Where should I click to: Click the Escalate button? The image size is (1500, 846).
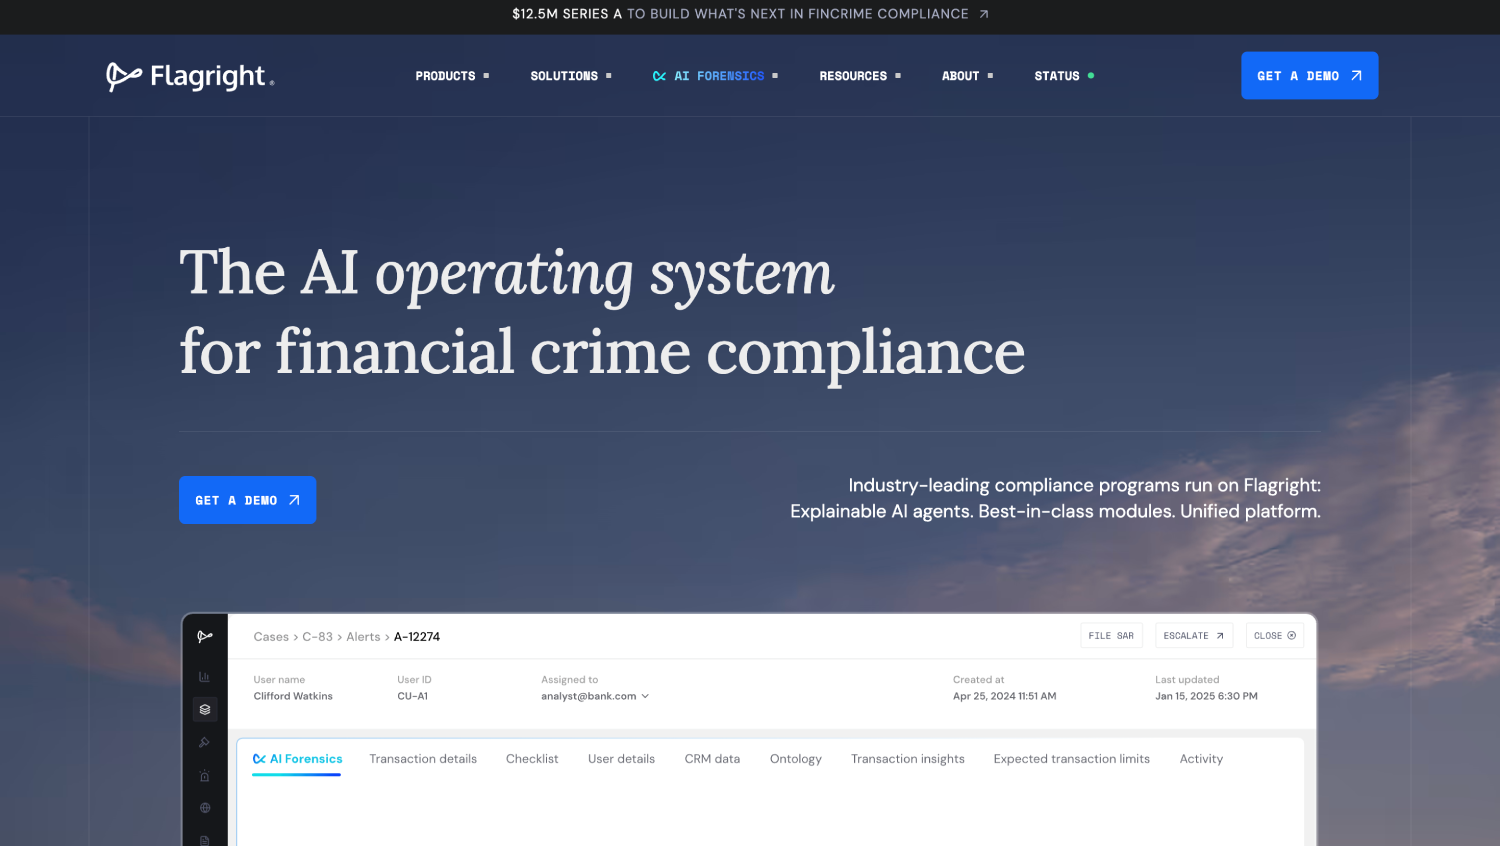point(1194,636)
